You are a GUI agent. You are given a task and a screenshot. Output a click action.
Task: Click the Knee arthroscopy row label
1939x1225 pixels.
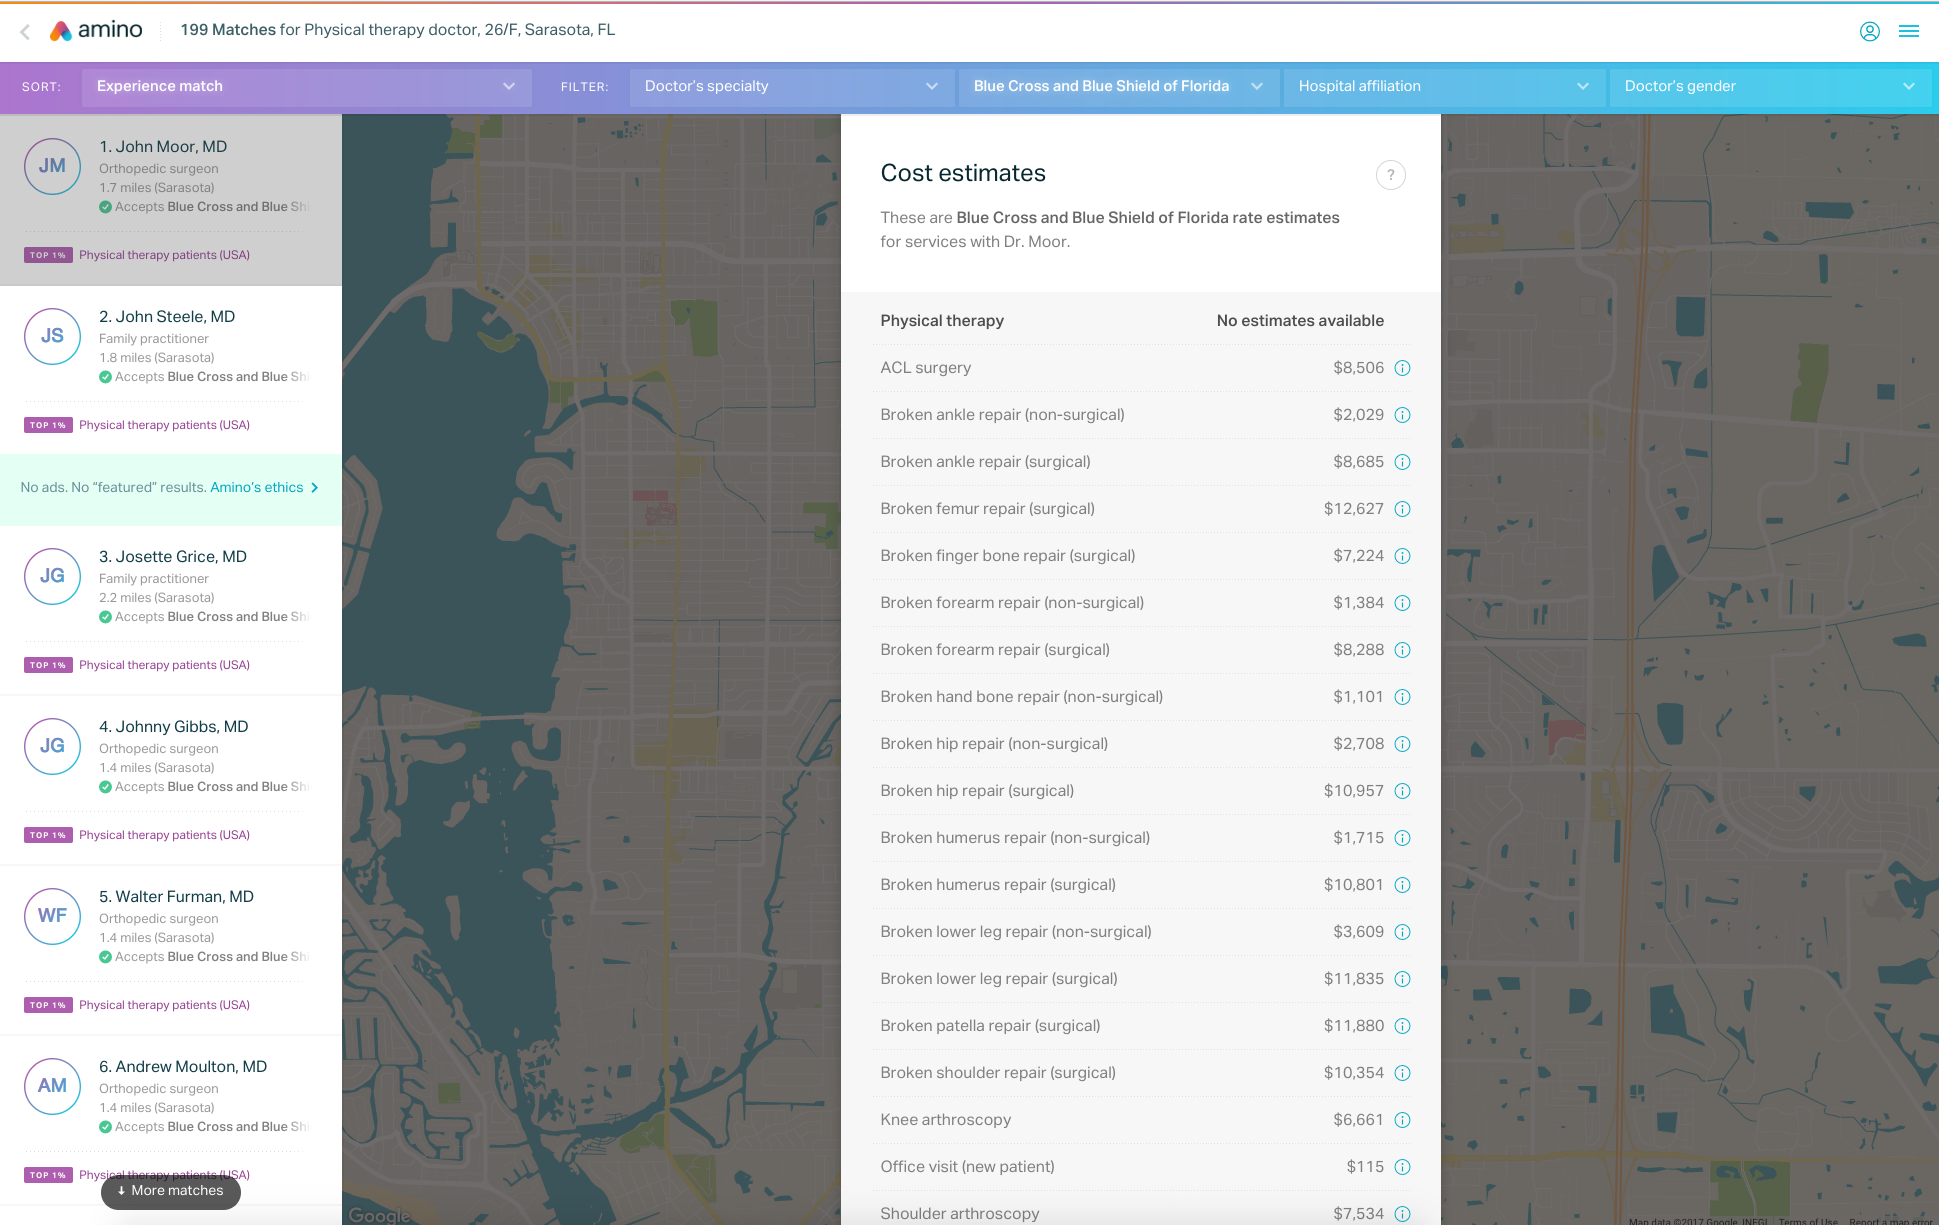[x=945, y=1120]
